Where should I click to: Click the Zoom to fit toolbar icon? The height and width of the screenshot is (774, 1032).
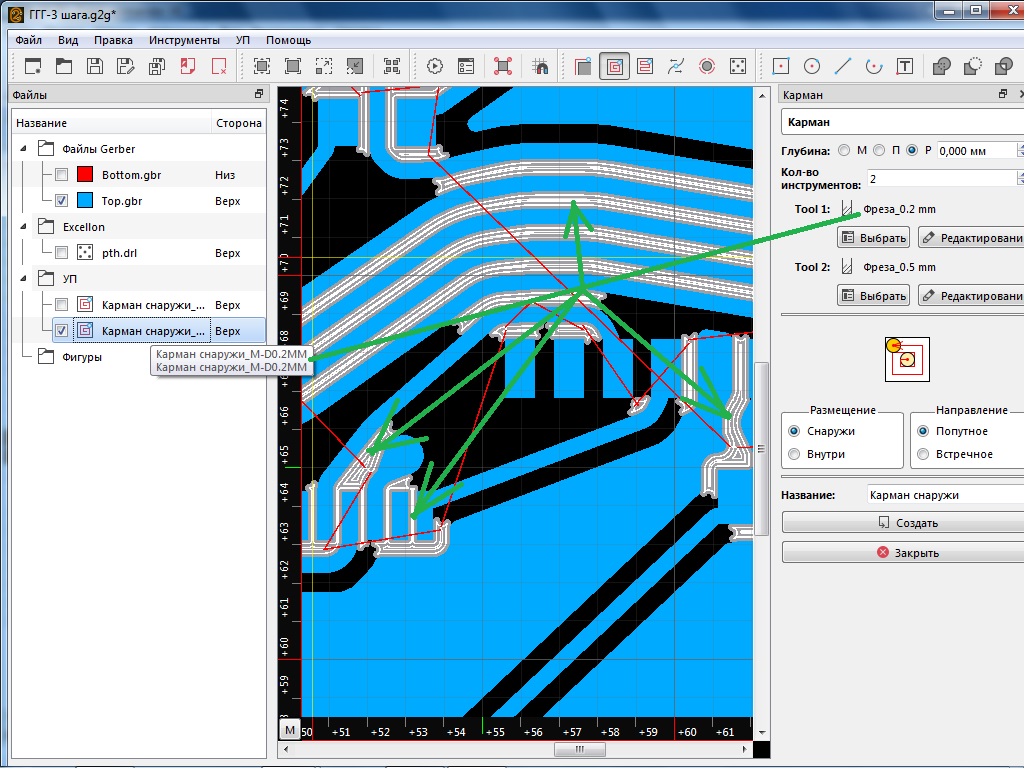[262, 66]
